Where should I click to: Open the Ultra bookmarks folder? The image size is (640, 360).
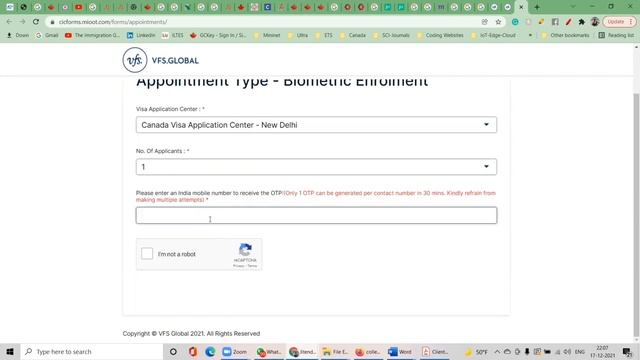tap(298, 36)
